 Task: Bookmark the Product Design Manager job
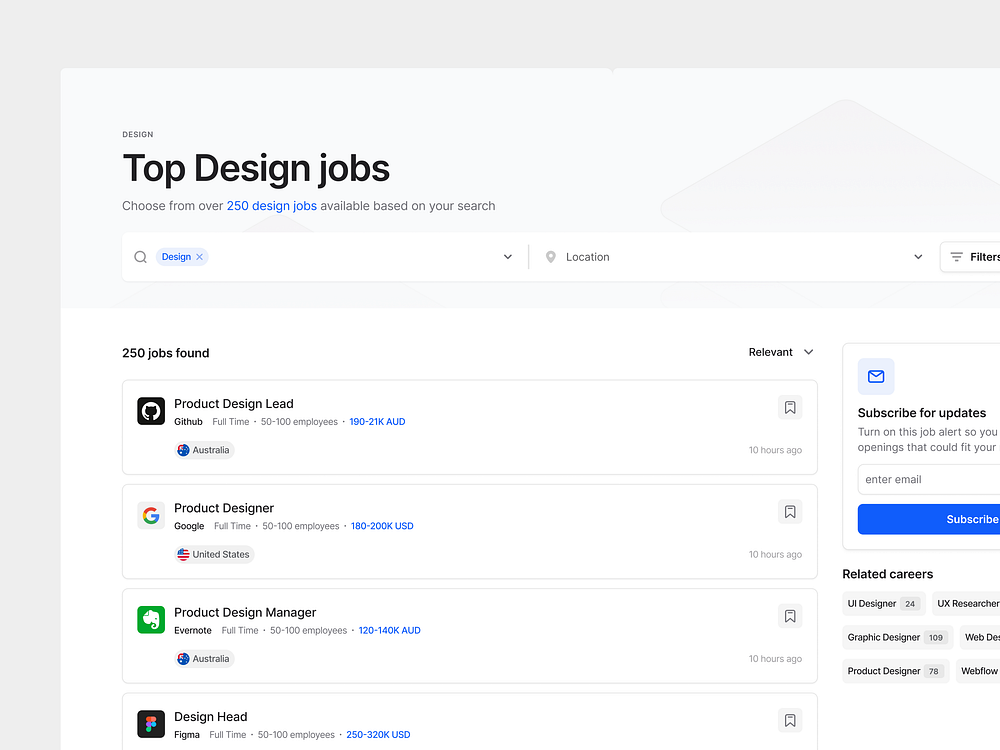[x=790, y=616]
